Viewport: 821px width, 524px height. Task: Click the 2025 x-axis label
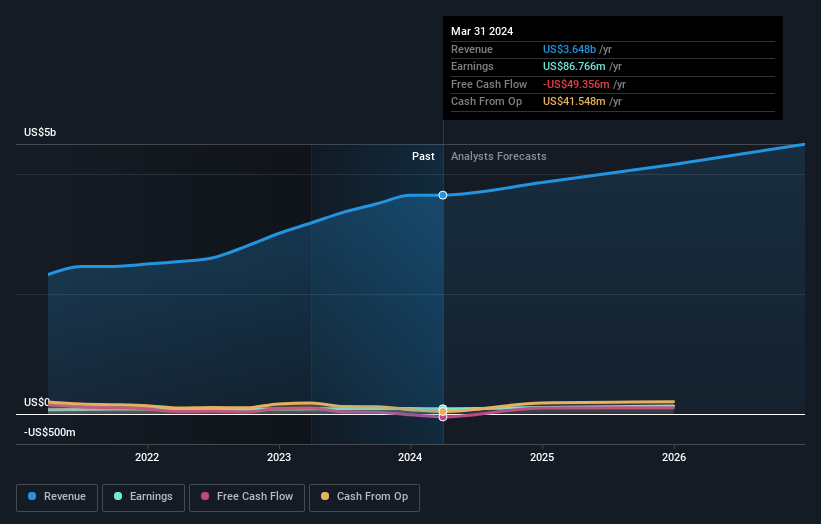[542, 457]
